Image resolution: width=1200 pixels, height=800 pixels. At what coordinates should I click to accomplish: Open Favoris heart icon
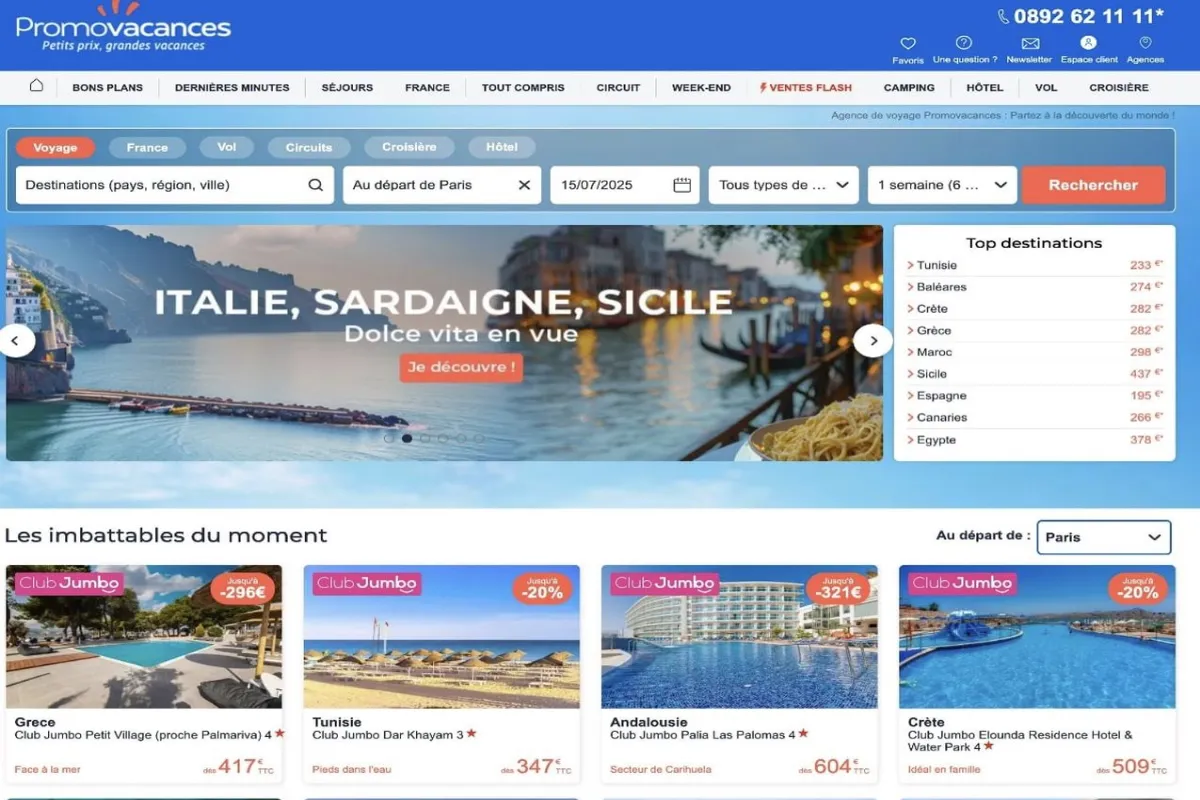click(x=908, y=44)
